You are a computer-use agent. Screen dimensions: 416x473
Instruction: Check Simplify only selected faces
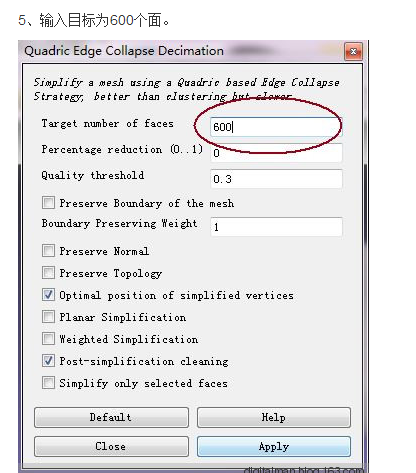48,383
